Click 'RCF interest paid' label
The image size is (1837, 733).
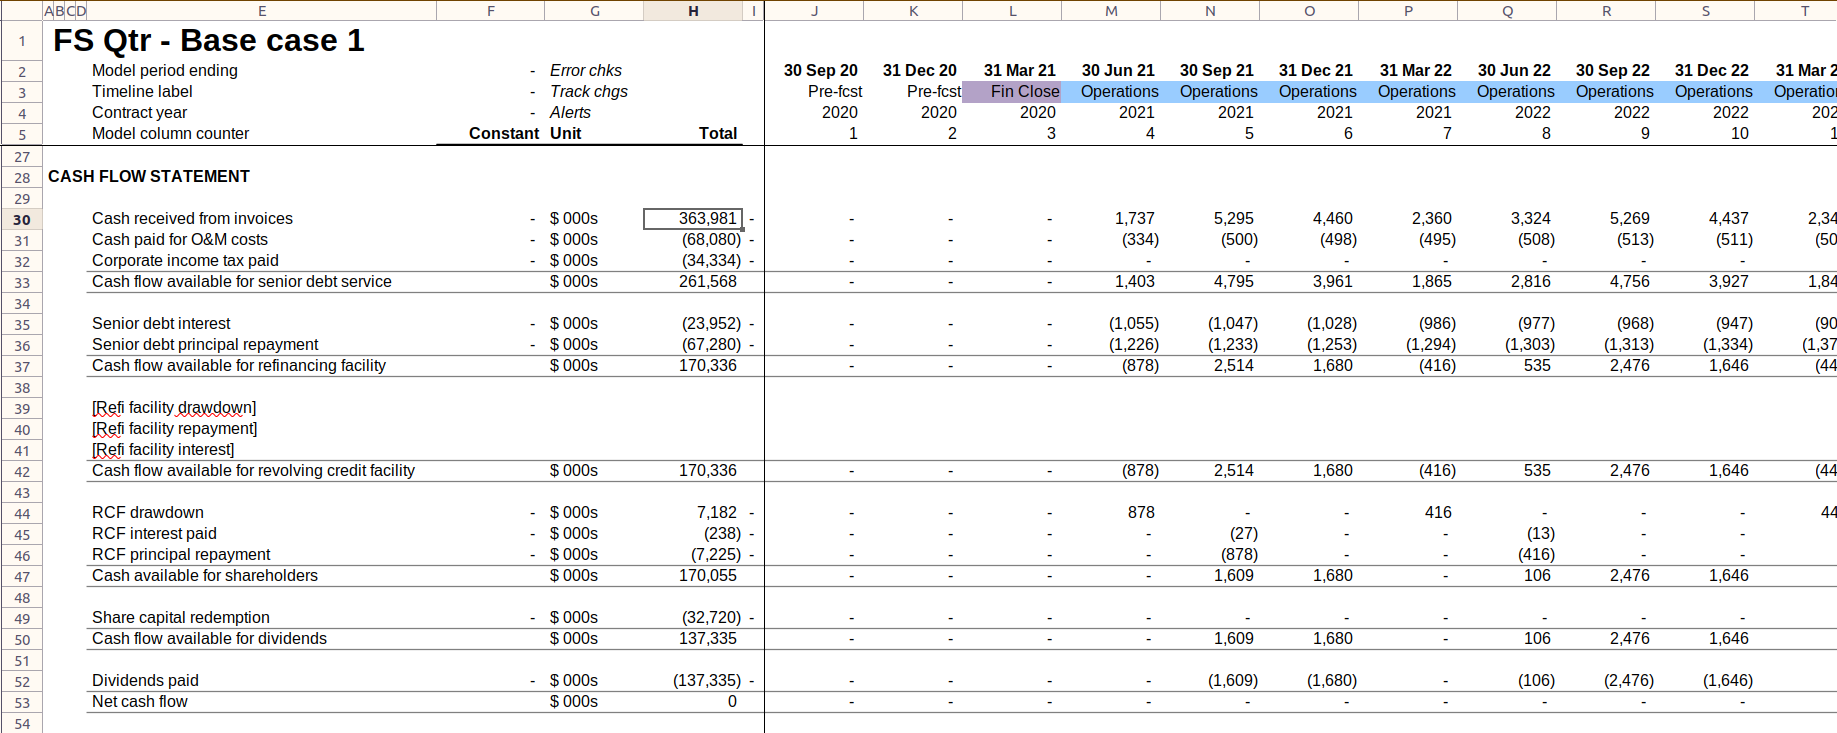154,534
